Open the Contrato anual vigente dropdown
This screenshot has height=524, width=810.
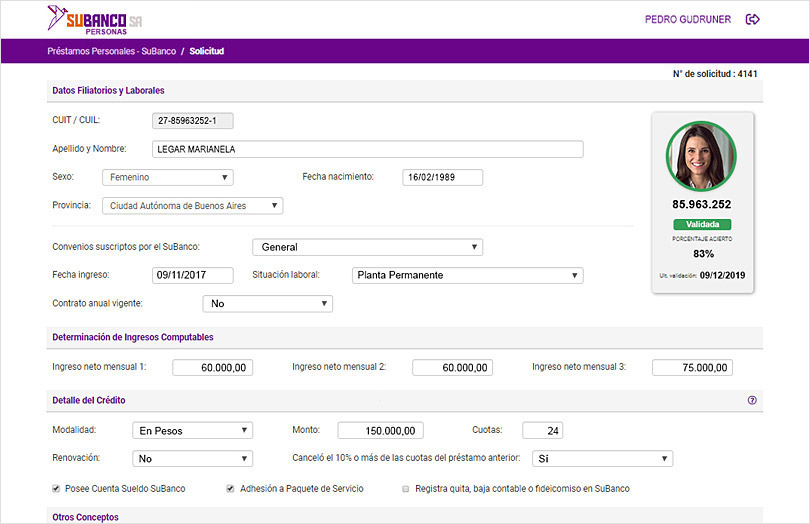tap(268, 304)
